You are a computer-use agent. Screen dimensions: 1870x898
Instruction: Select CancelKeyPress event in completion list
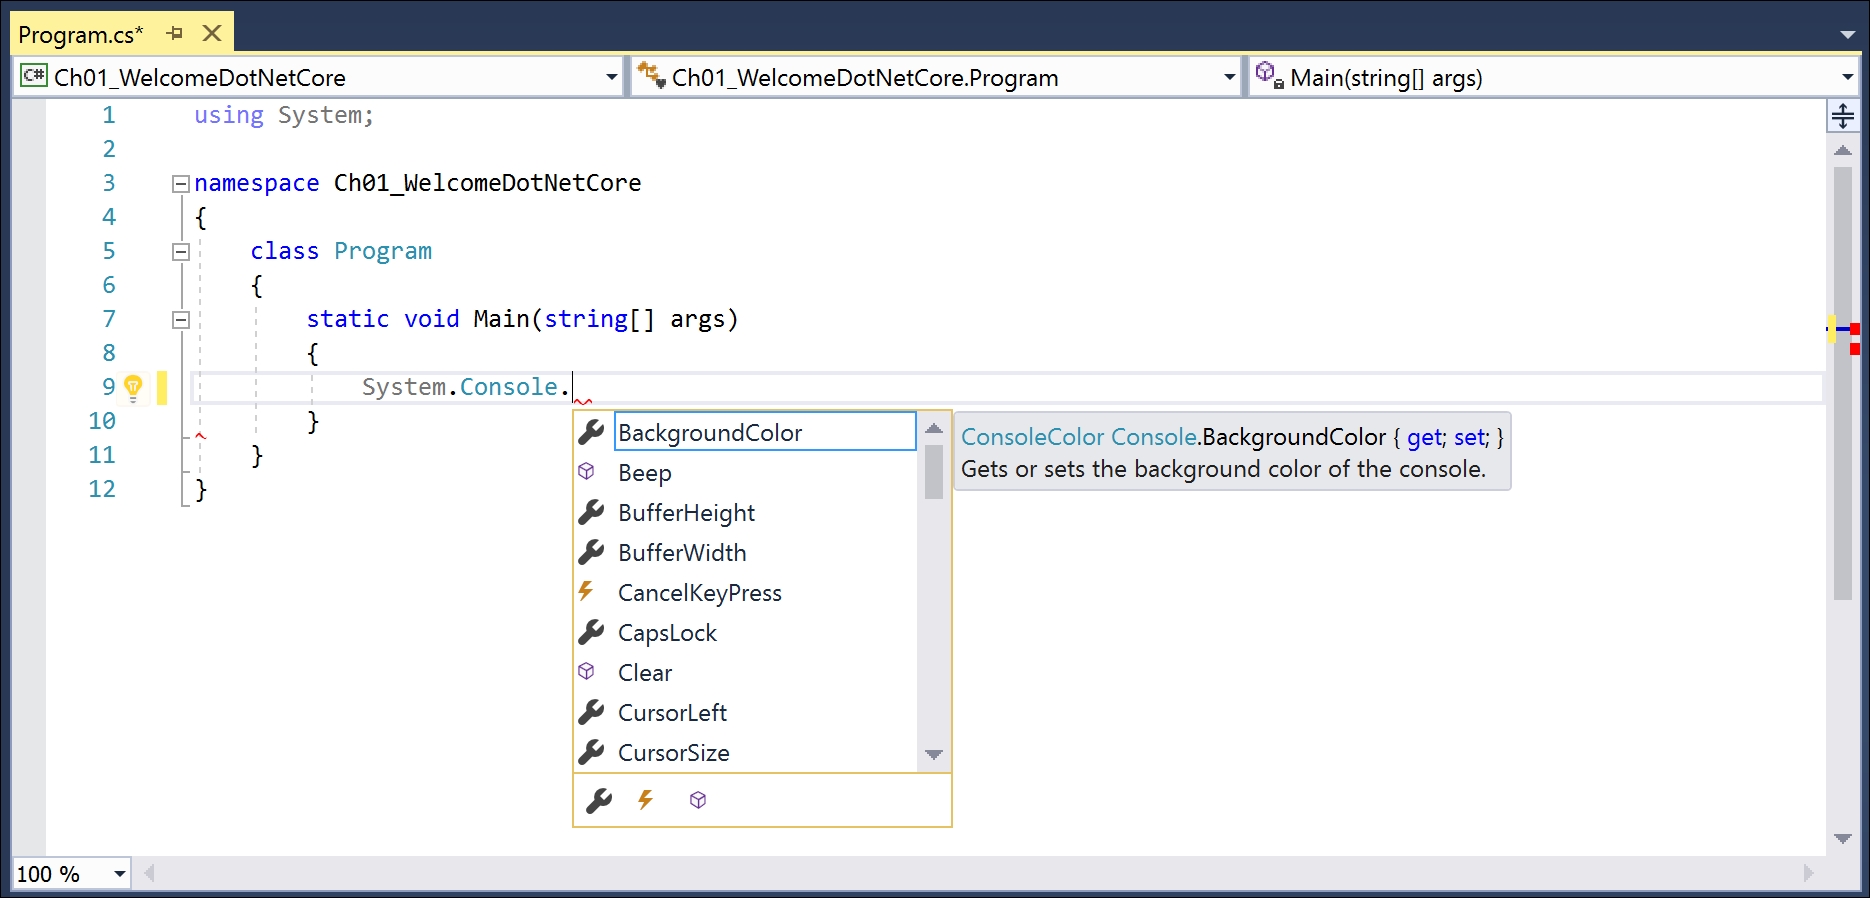(746, 593)
